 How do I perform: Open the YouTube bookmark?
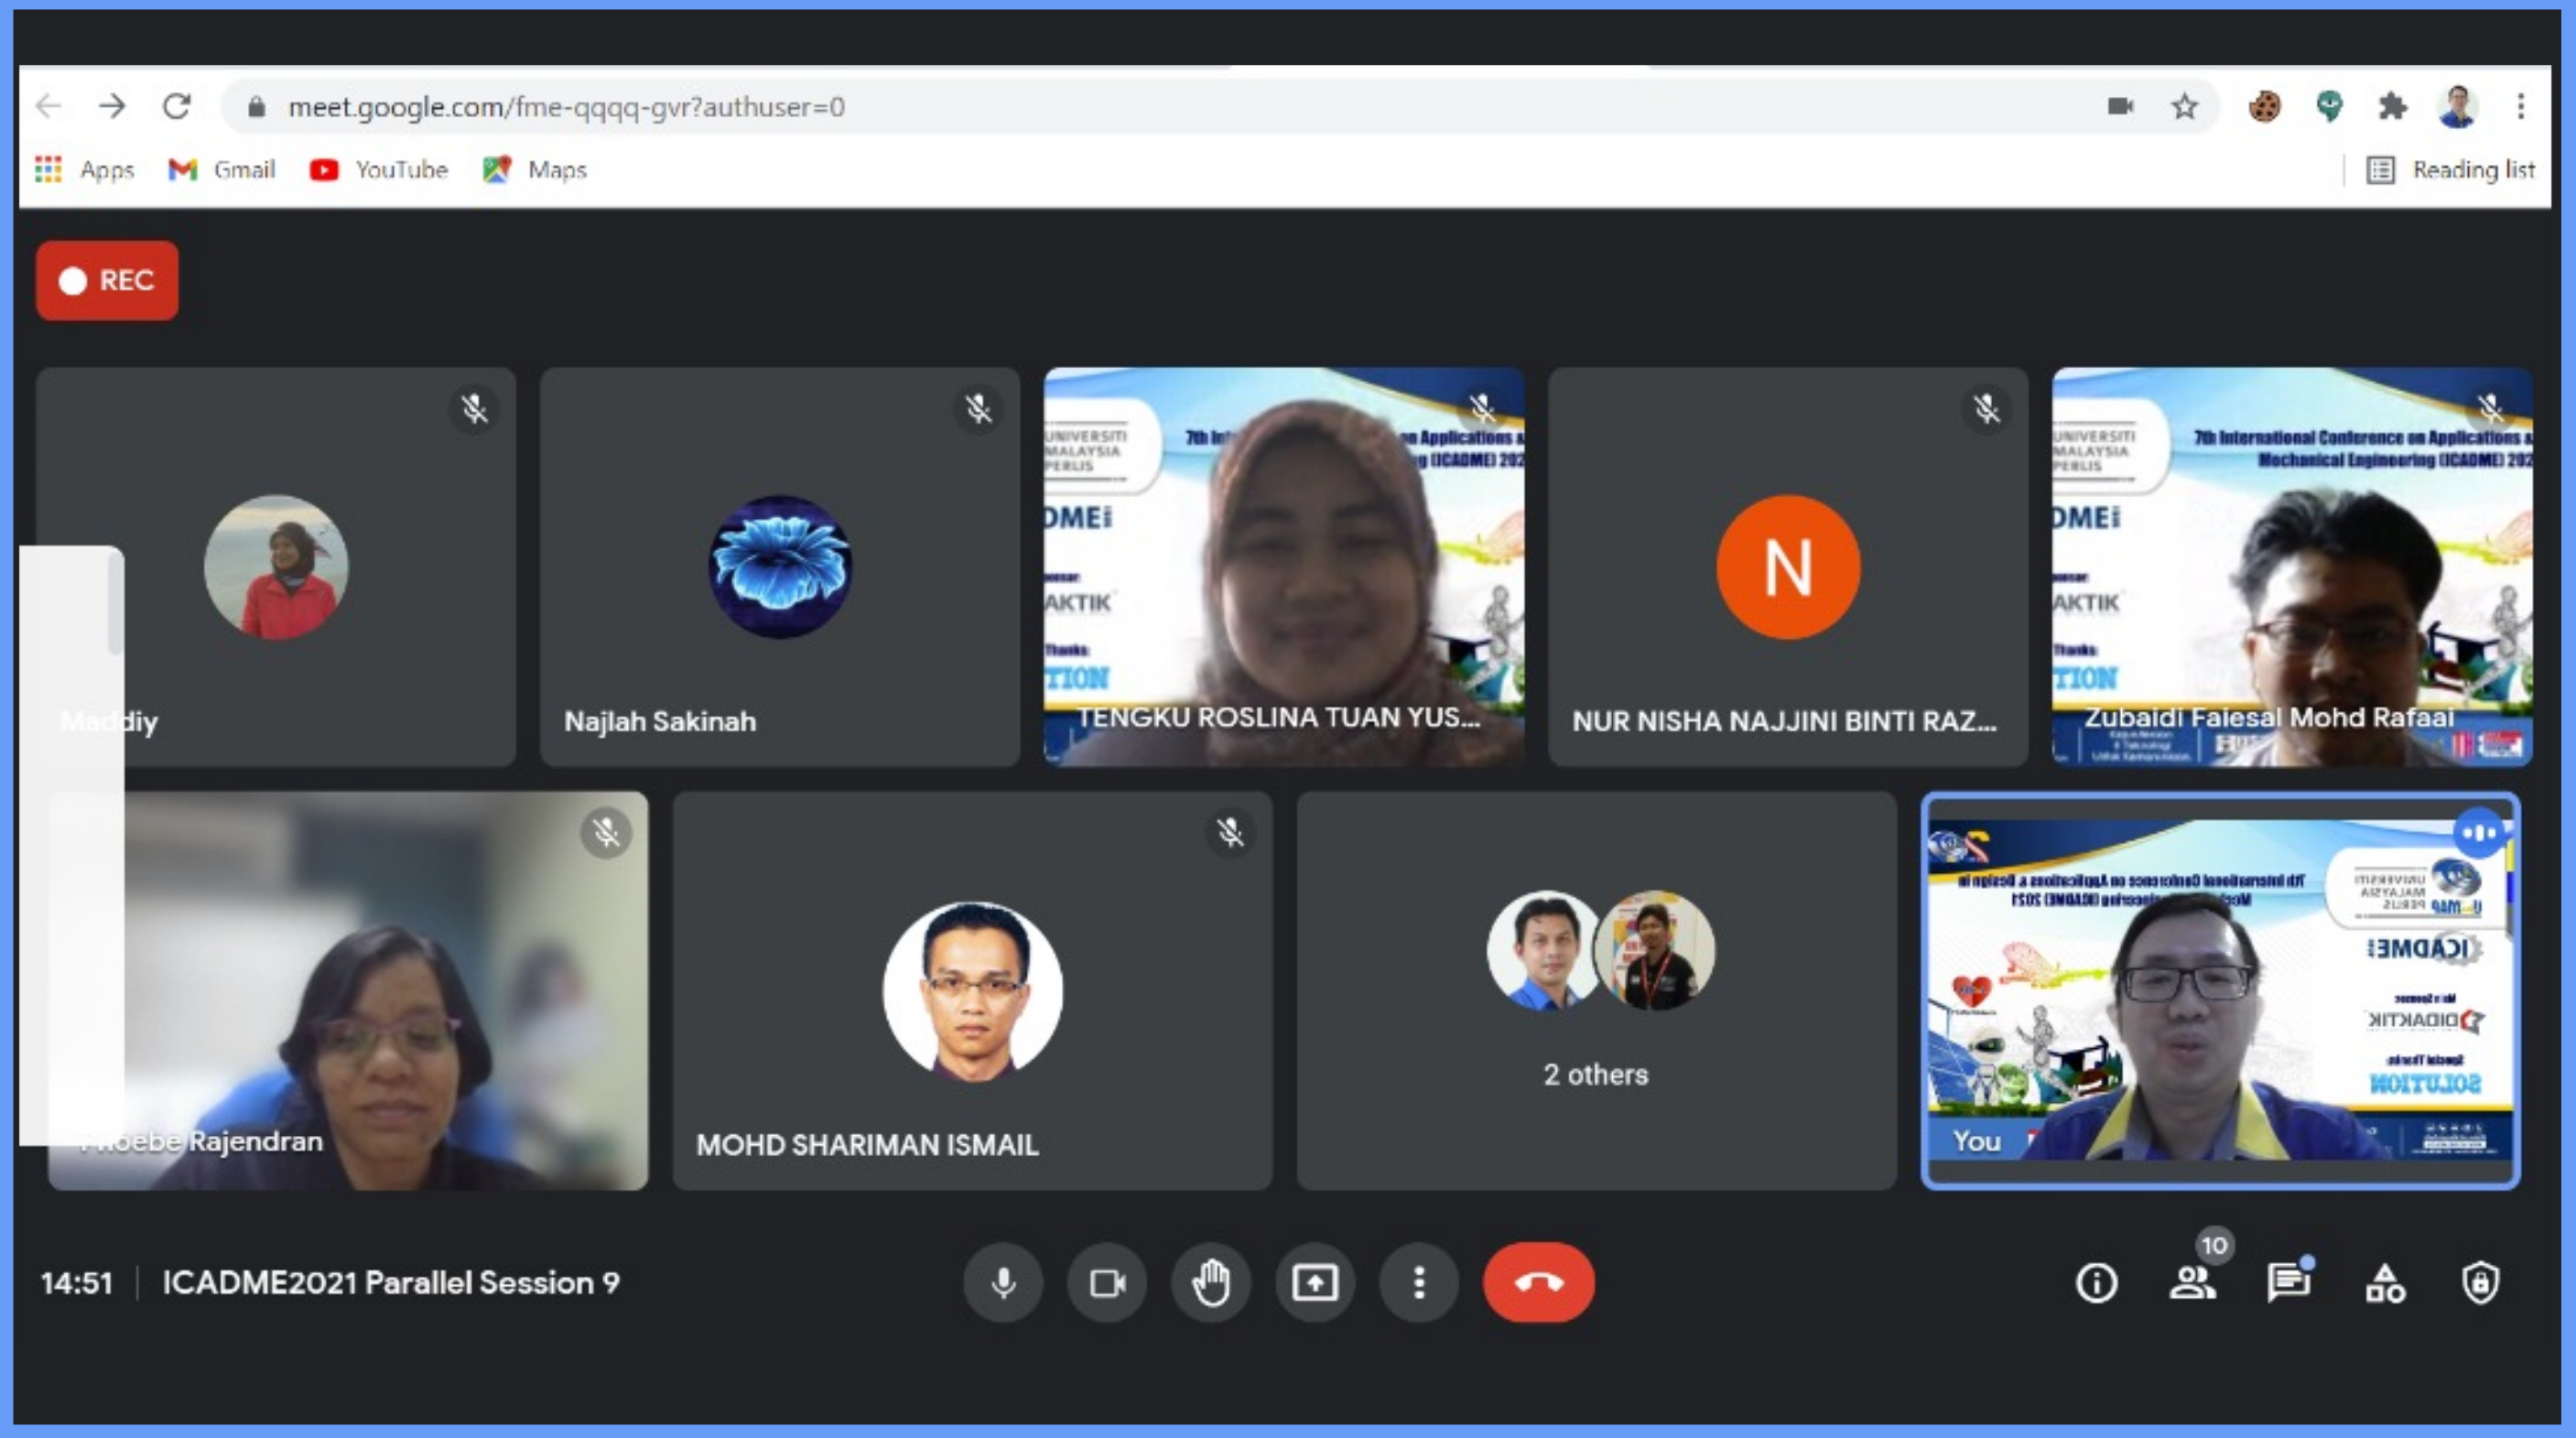(380, 170)
